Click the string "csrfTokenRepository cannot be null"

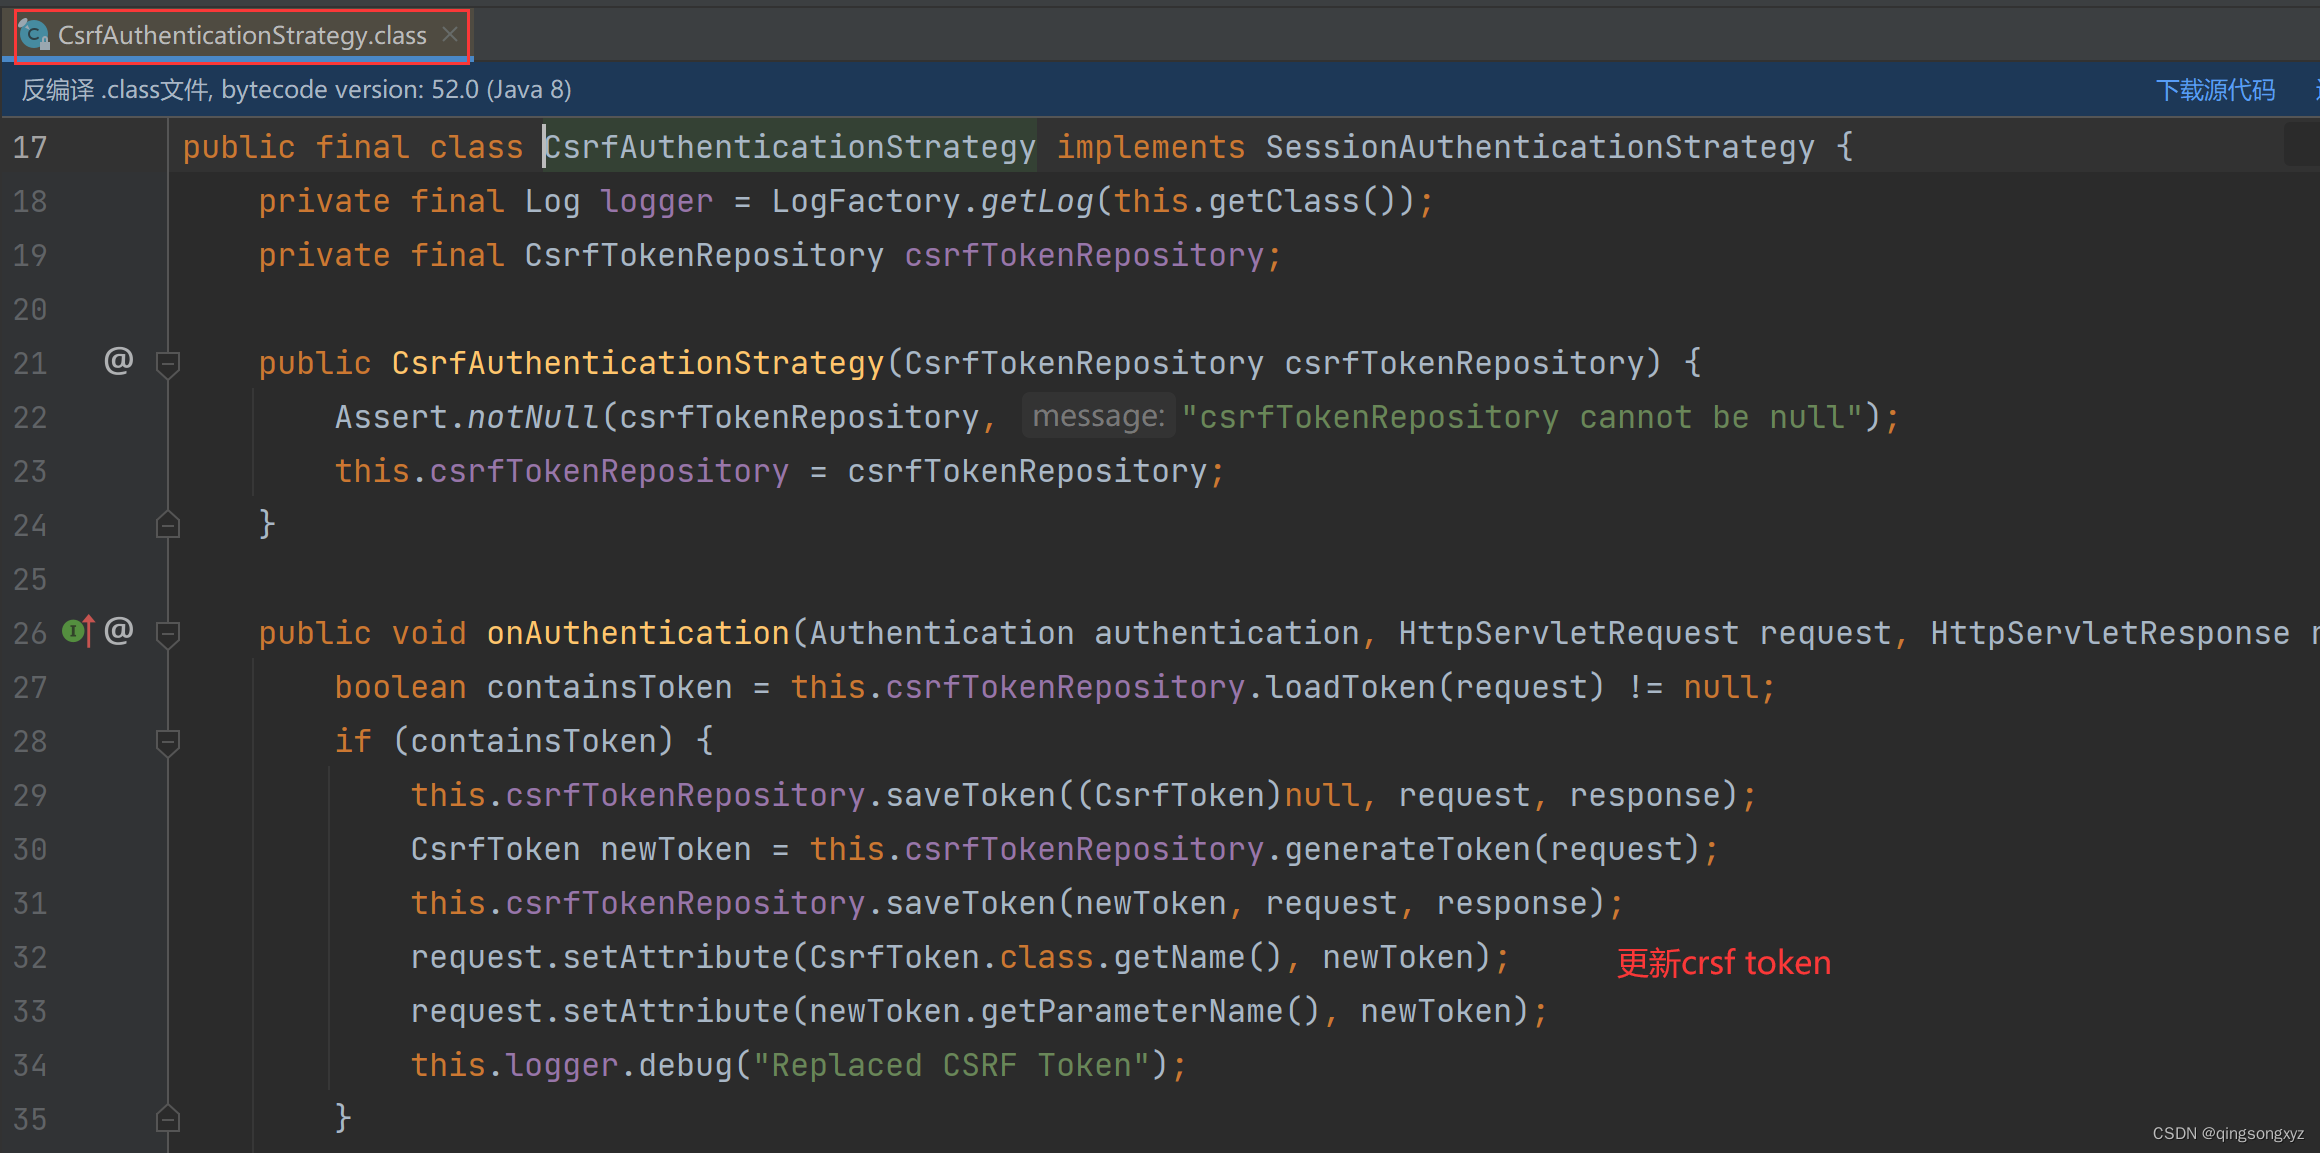pos(1522,418)
